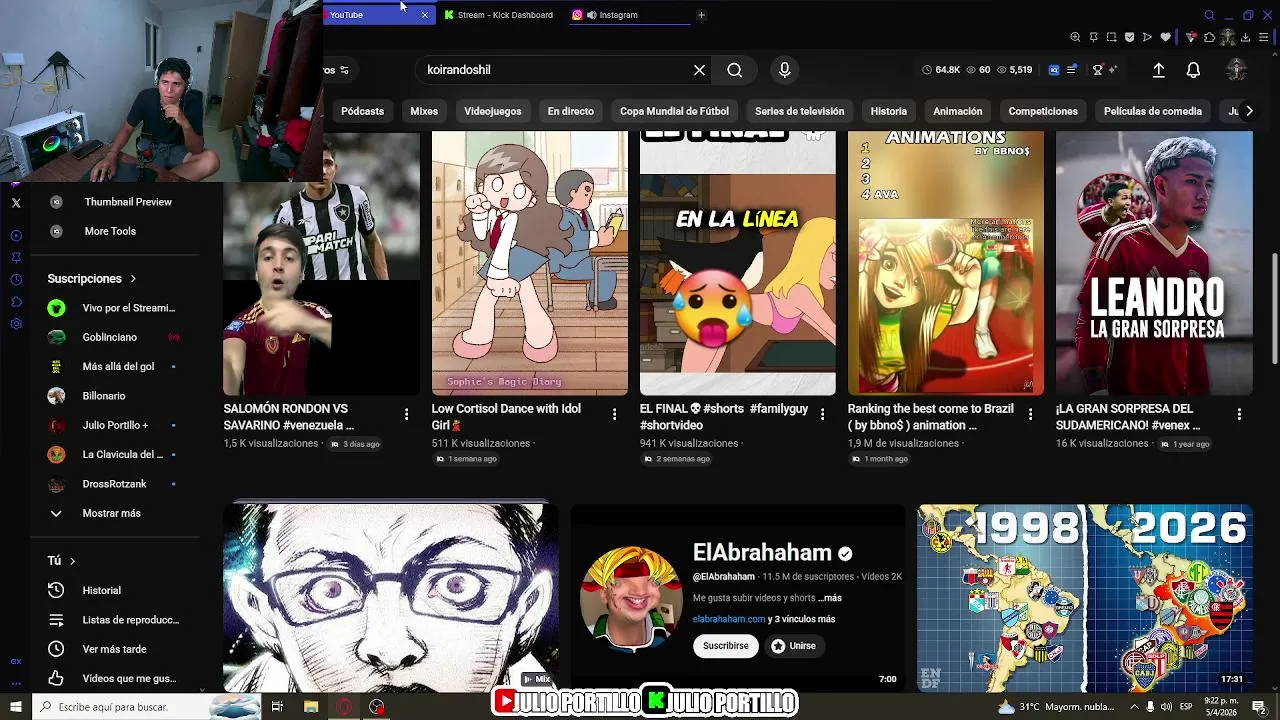Click the upload arrow icon
This screenshot has width=1280, height=720.
[1159, 70]
